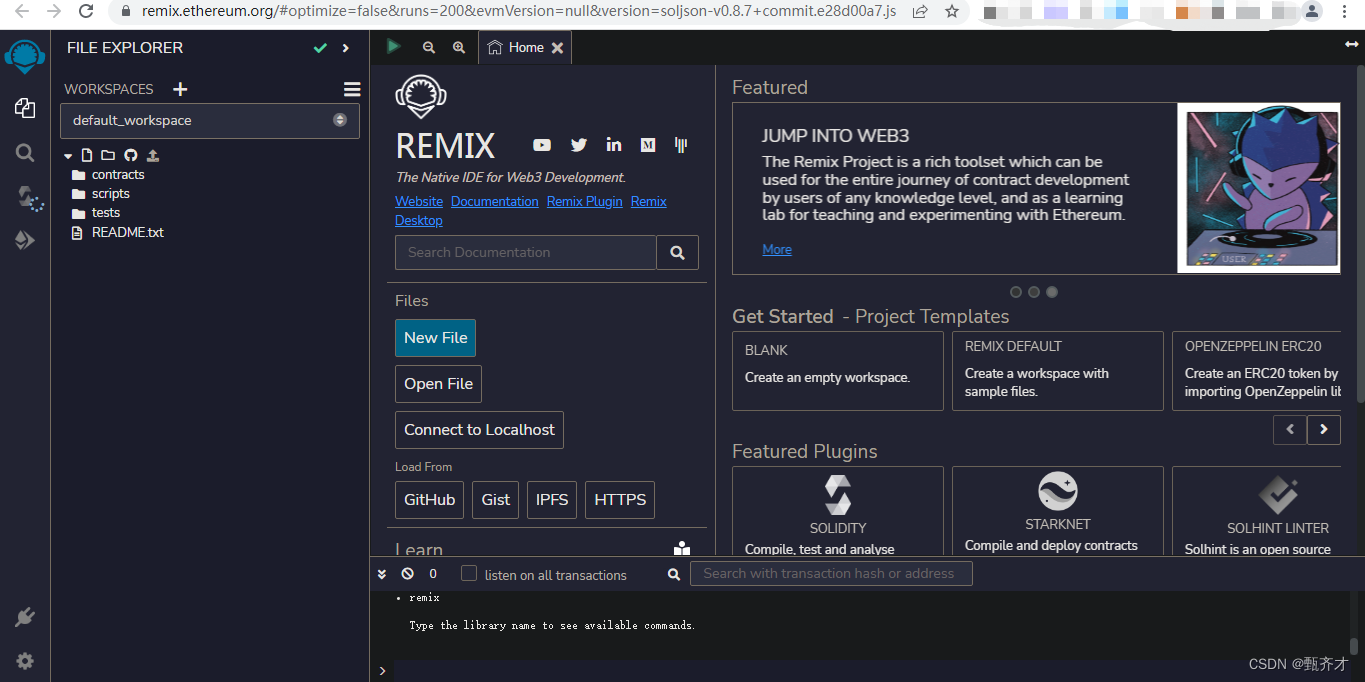This screenshot has height=682, width=1365.
Task: Click the Open File button
Action: pos(439,384)
